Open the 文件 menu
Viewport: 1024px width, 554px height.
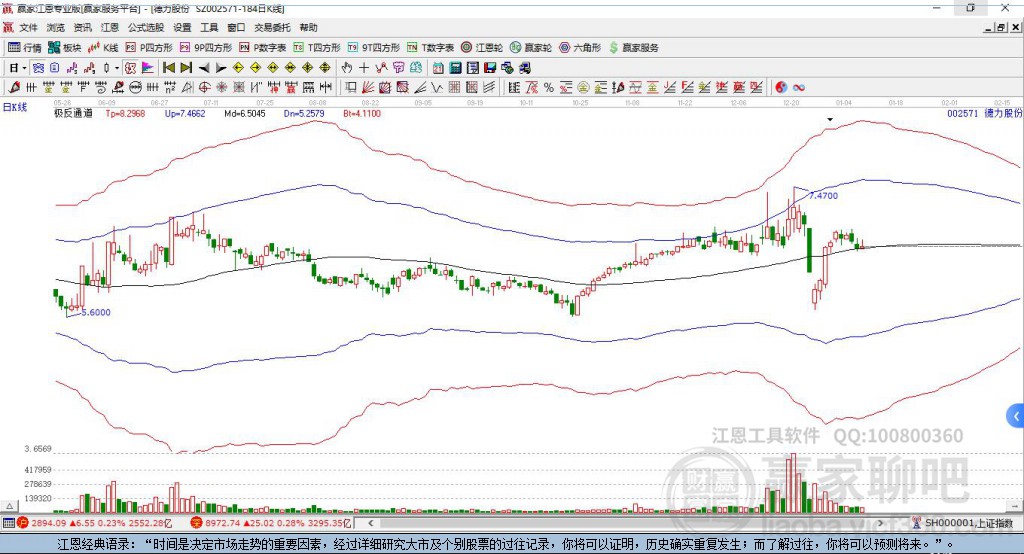pyautogui.click(x=28, y=27)
